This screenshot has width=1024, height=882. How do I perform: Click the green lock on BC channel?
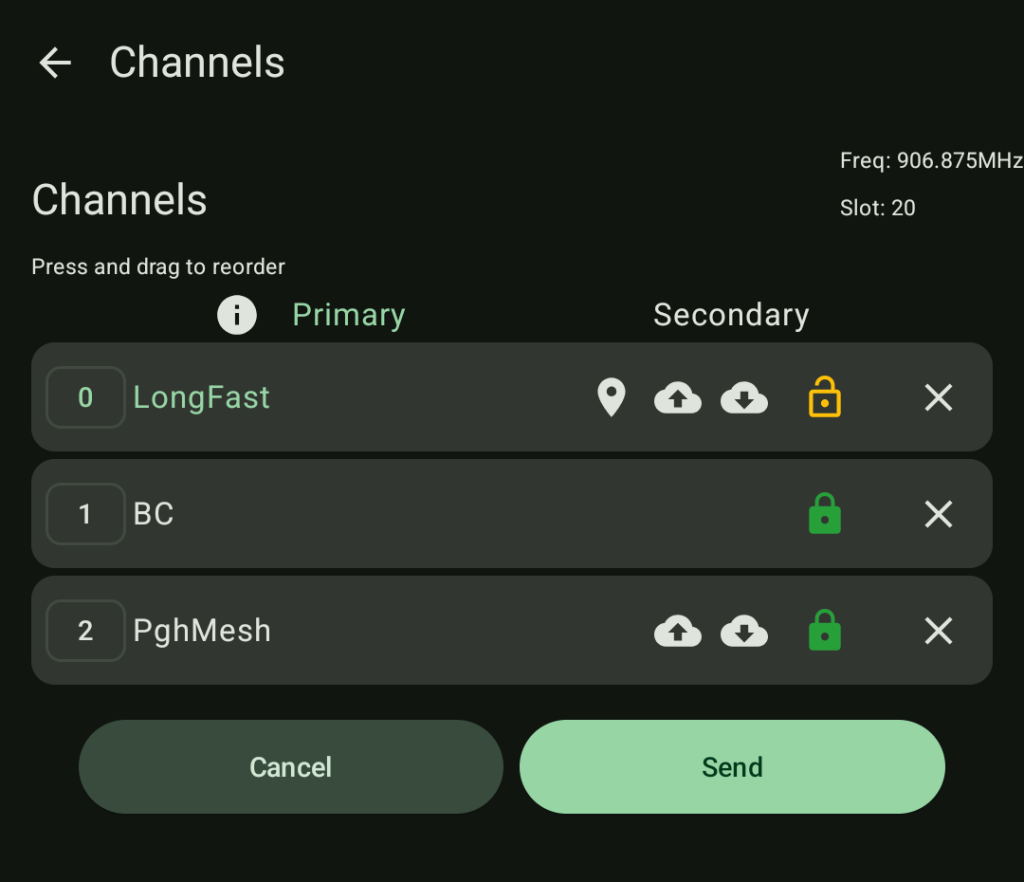pos(824,514)
